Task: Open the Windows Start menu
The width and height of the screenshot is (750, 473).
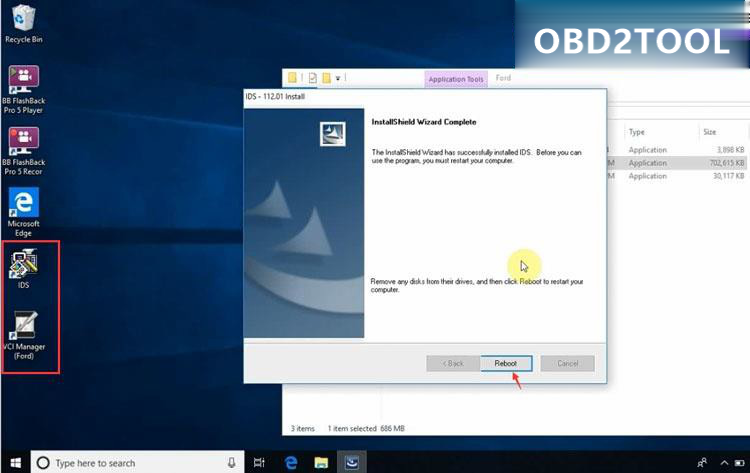Action: click(15, 462)
